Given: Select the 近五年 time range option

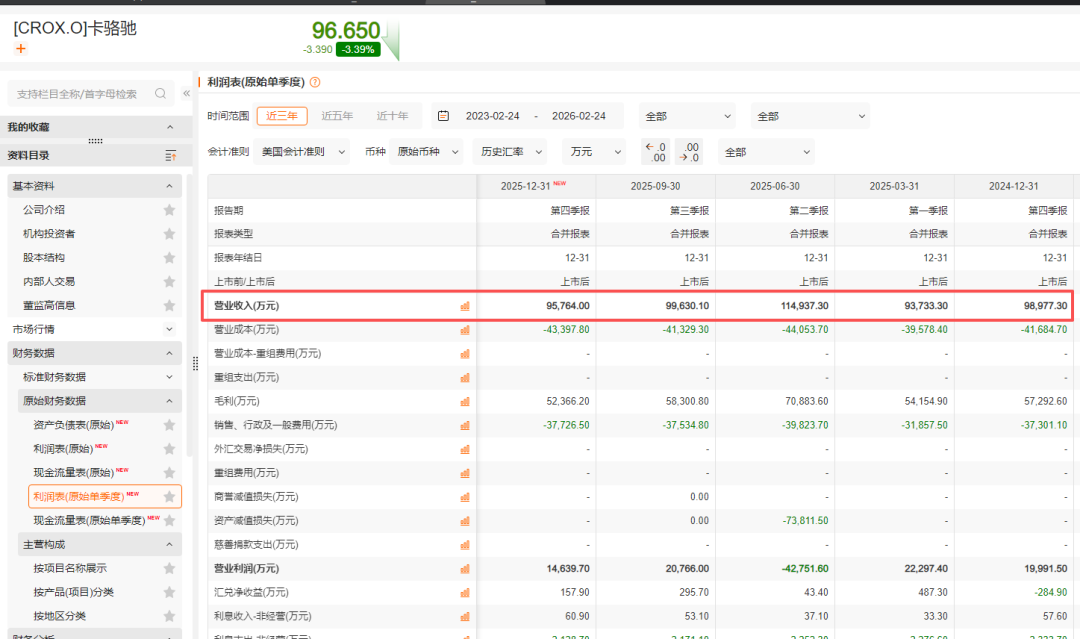Looking at the screenshot, I should 337,116.
